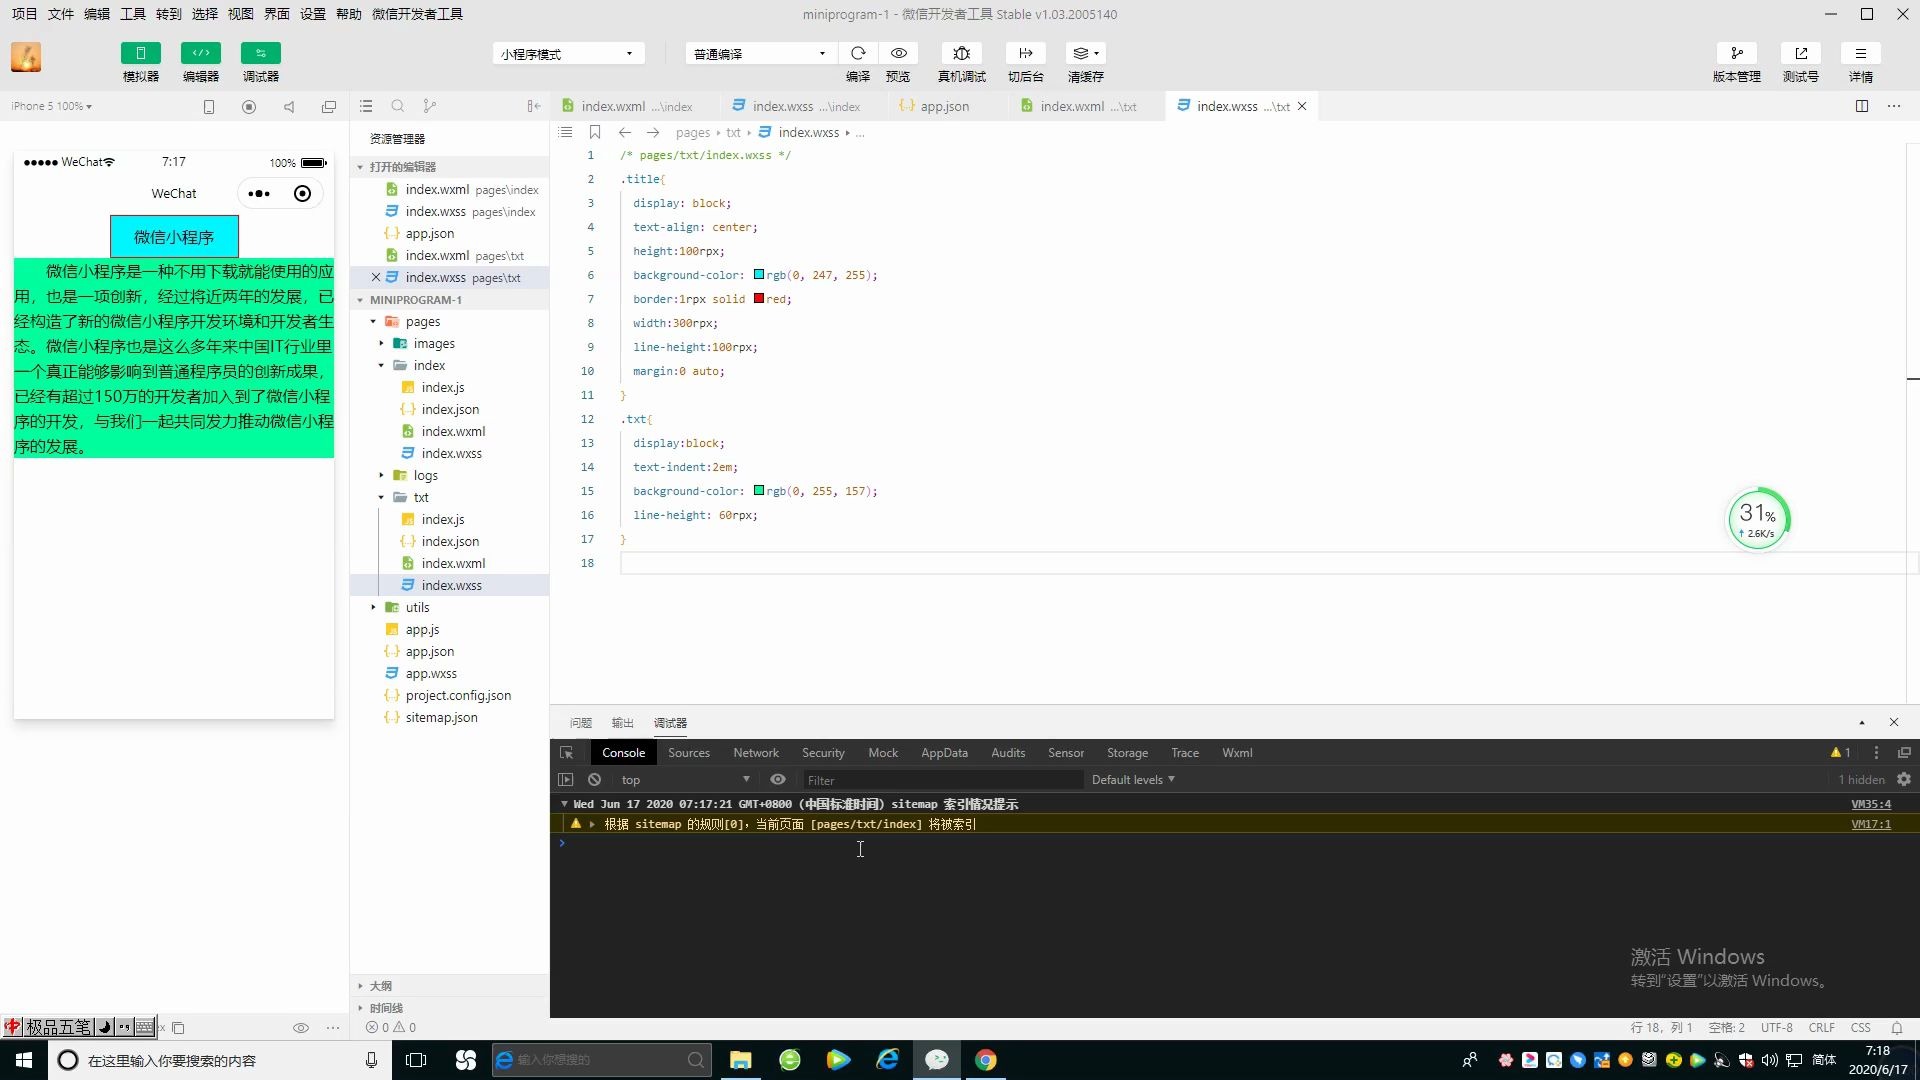
Task: Open the Default levels dropdown
Action: (x=1132, y=780)
